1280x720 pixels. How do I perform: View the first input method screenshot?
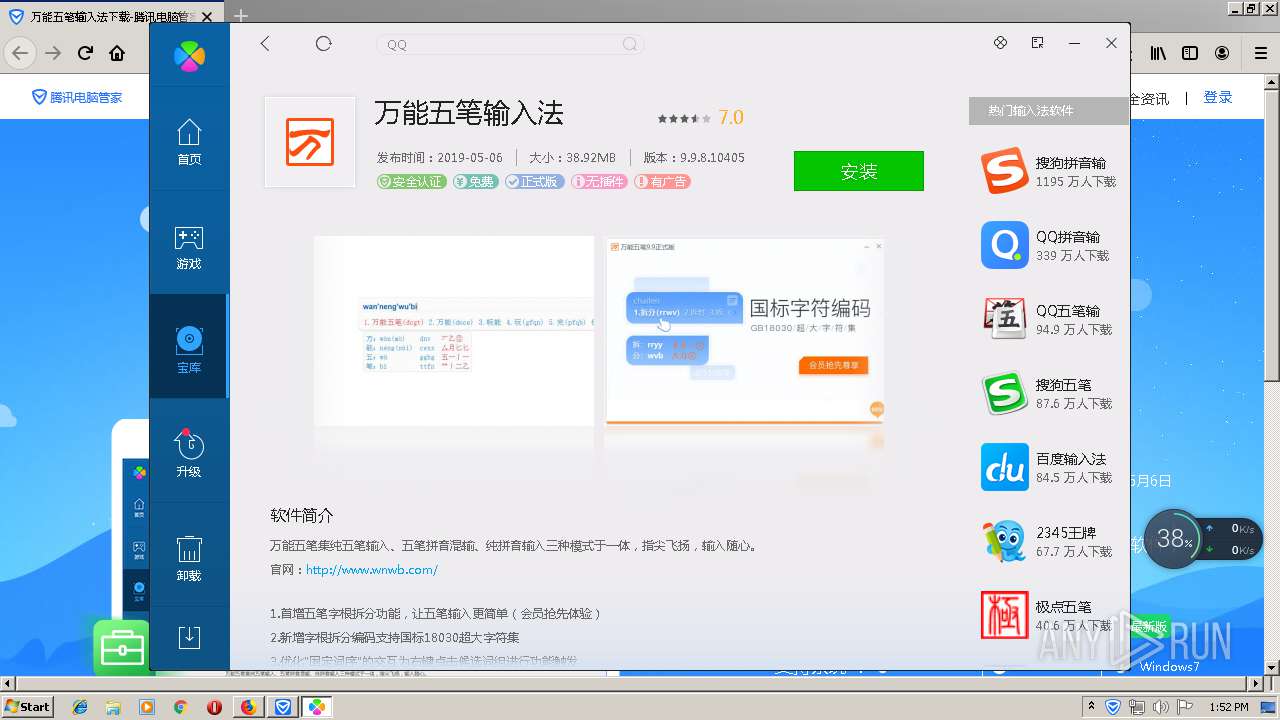pyautogui.click(x=454, y=330)
